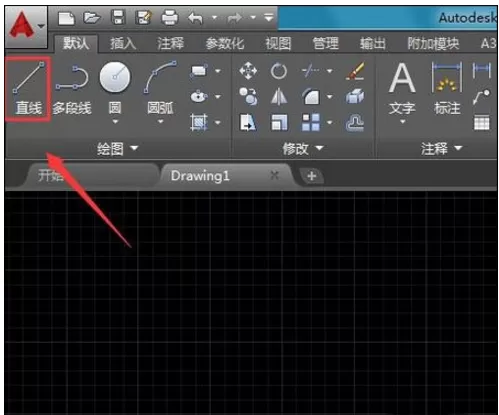Viewport: 499px width, 415px height.
Task: Select the Fillet tool
Action: (310, 97)
